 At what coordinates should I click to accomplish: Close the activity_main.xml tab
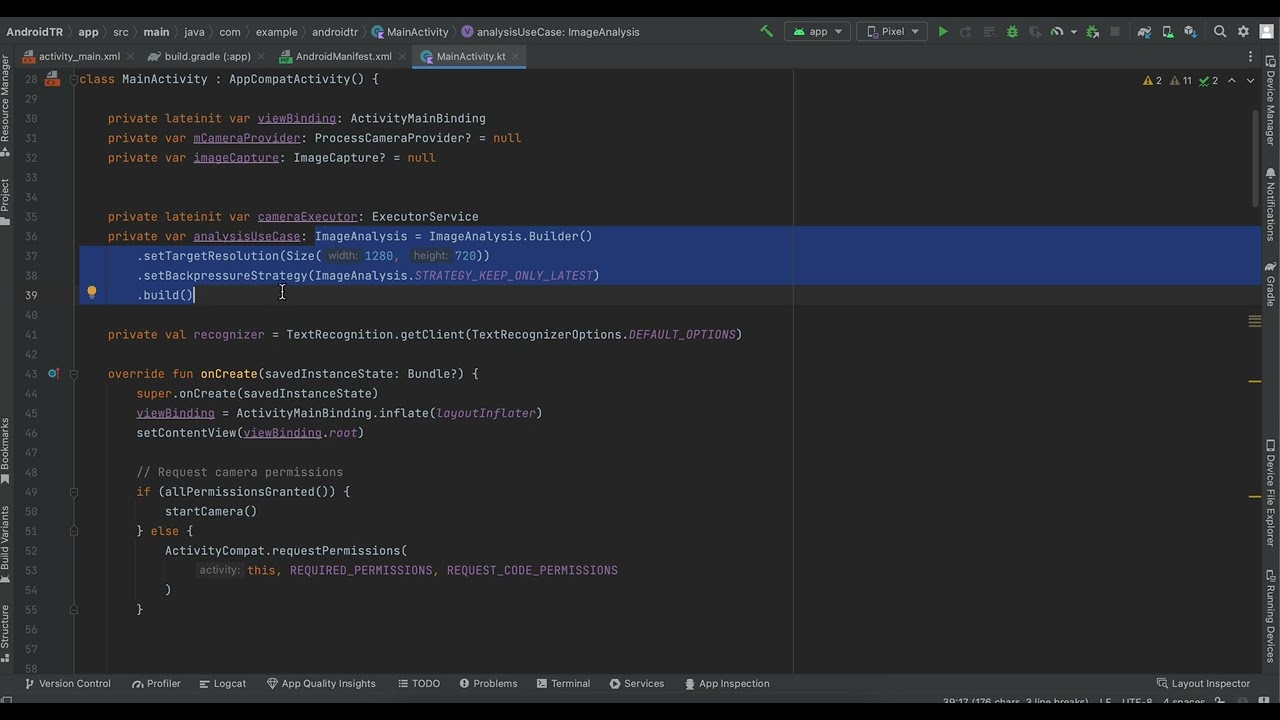coord(132,57)
